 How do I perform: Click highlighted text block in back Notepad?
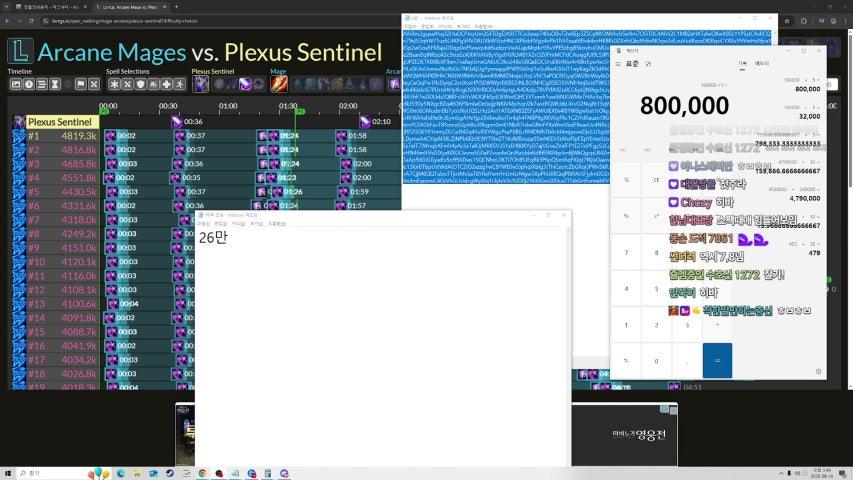[x=586, y=107]
